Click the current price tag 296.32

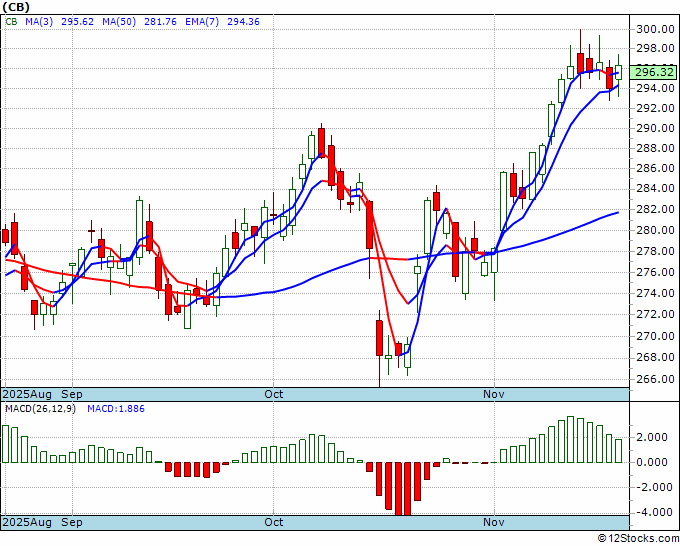point(654,72)
